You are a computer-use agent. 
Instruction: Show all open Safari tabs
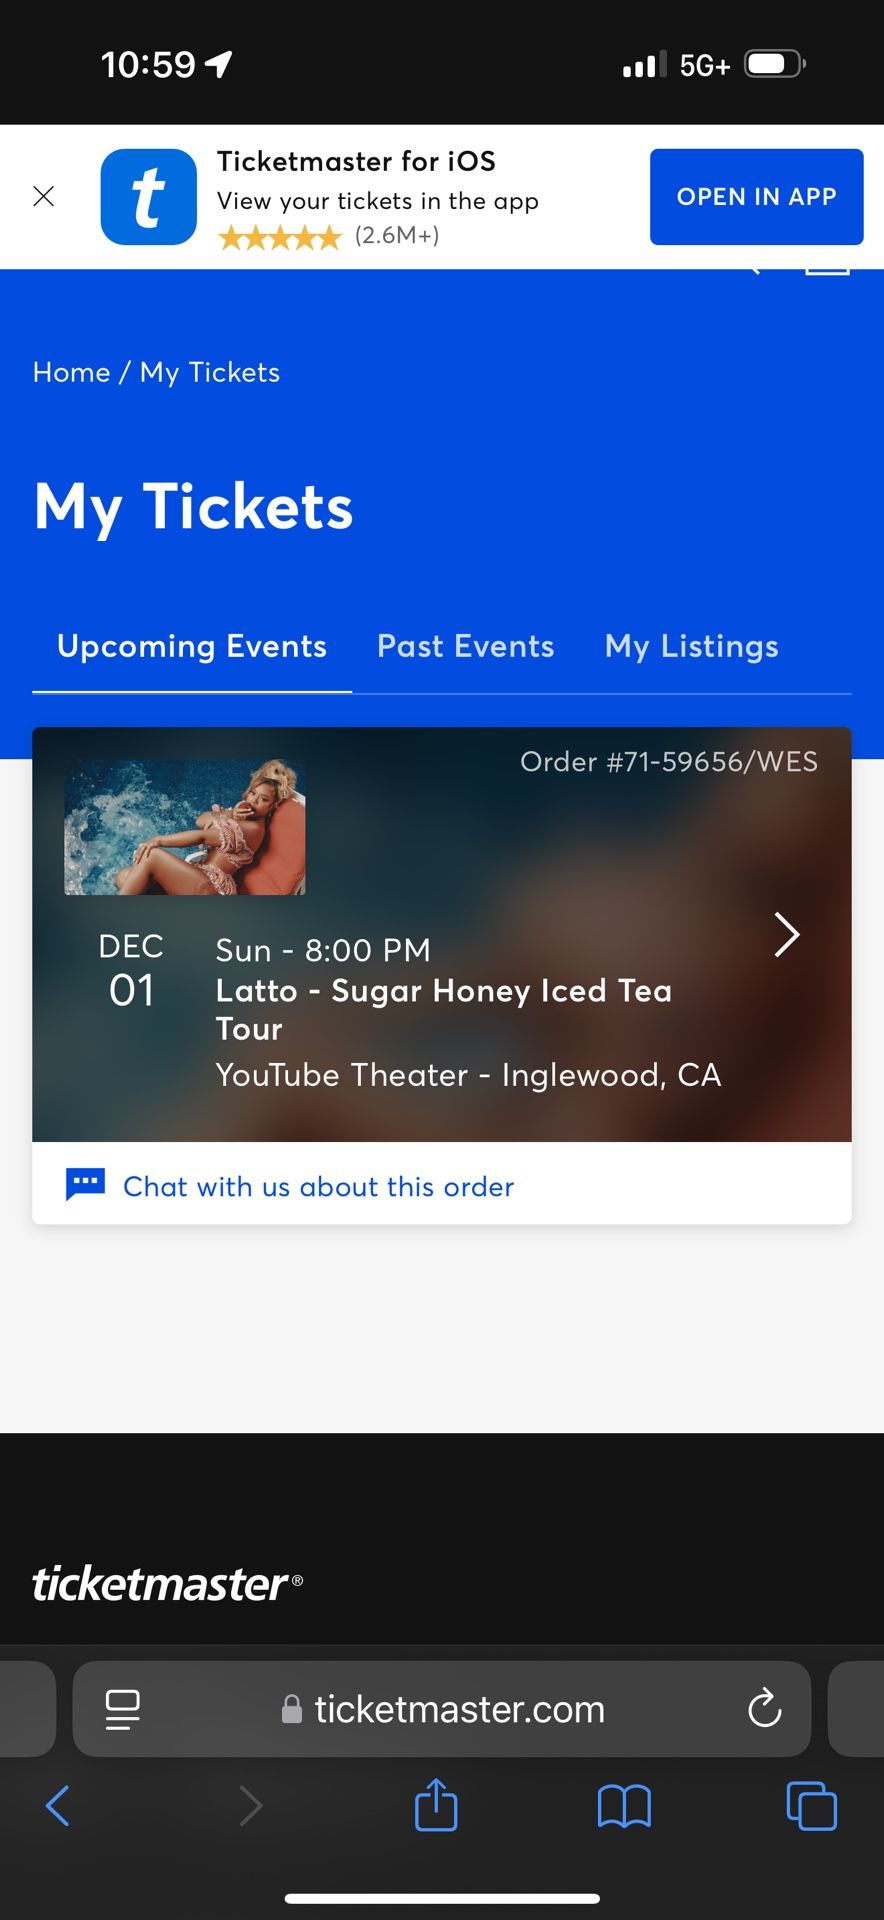click(x=811, y=1806)
